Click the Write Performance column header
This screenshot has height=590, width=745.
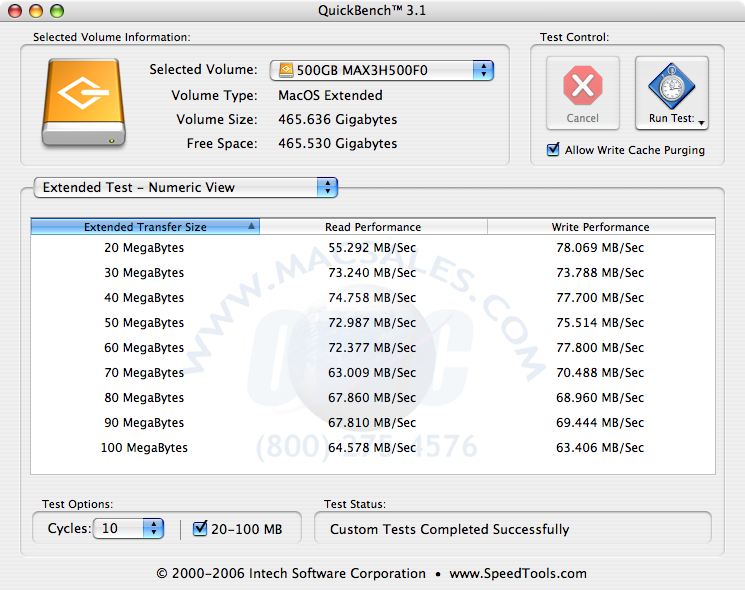tap(601, 227)
